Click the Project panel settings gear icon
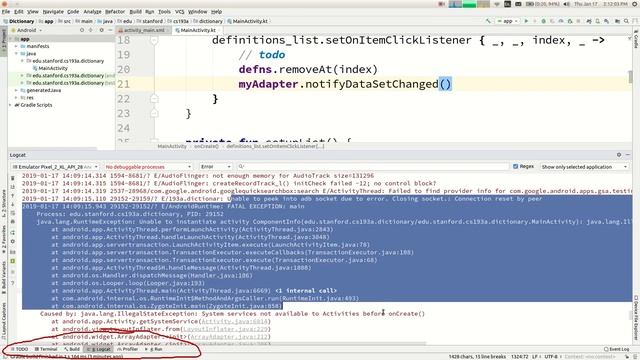Viewport: 640px width, 360px height. [102, 30]
